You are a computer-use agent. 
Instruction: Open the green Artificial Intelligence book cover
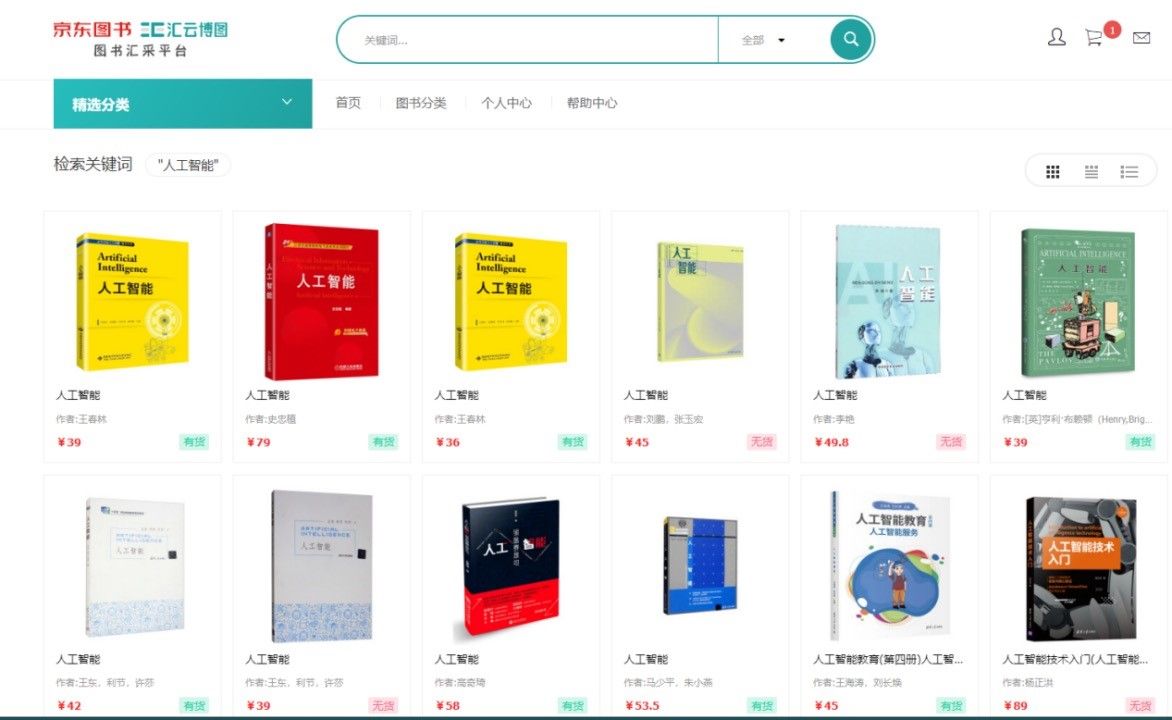tap(1078, 303)
